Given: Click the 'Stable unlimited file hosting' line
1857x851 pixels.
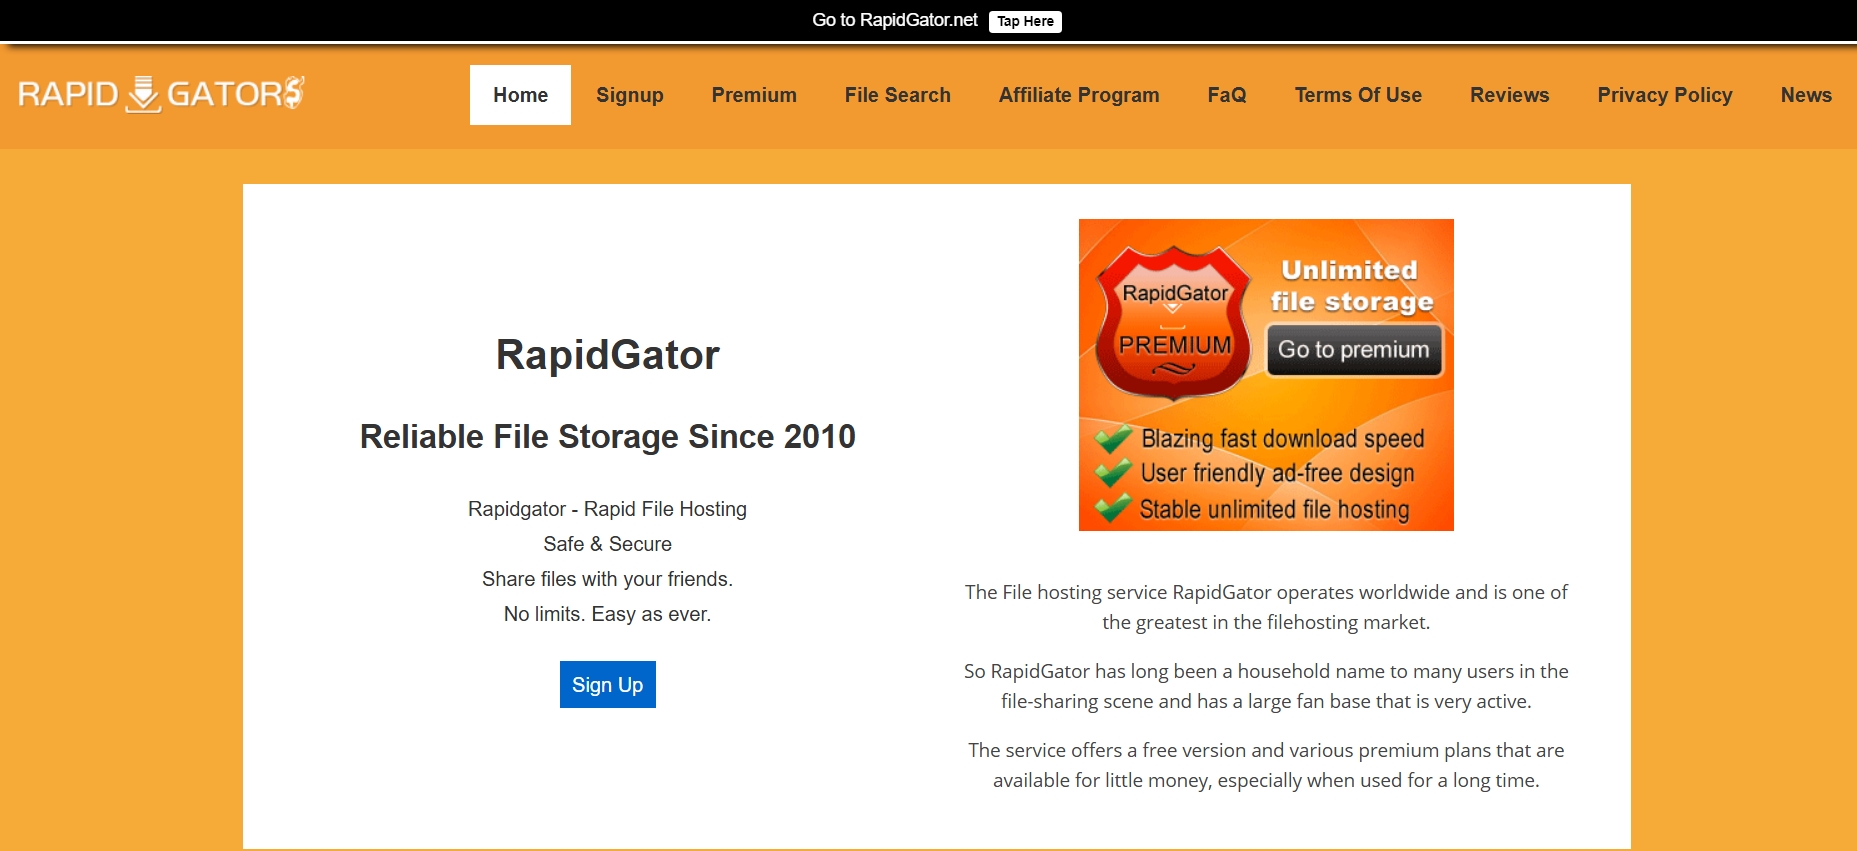Looking at the screenshot, I should coord(1274,509).
